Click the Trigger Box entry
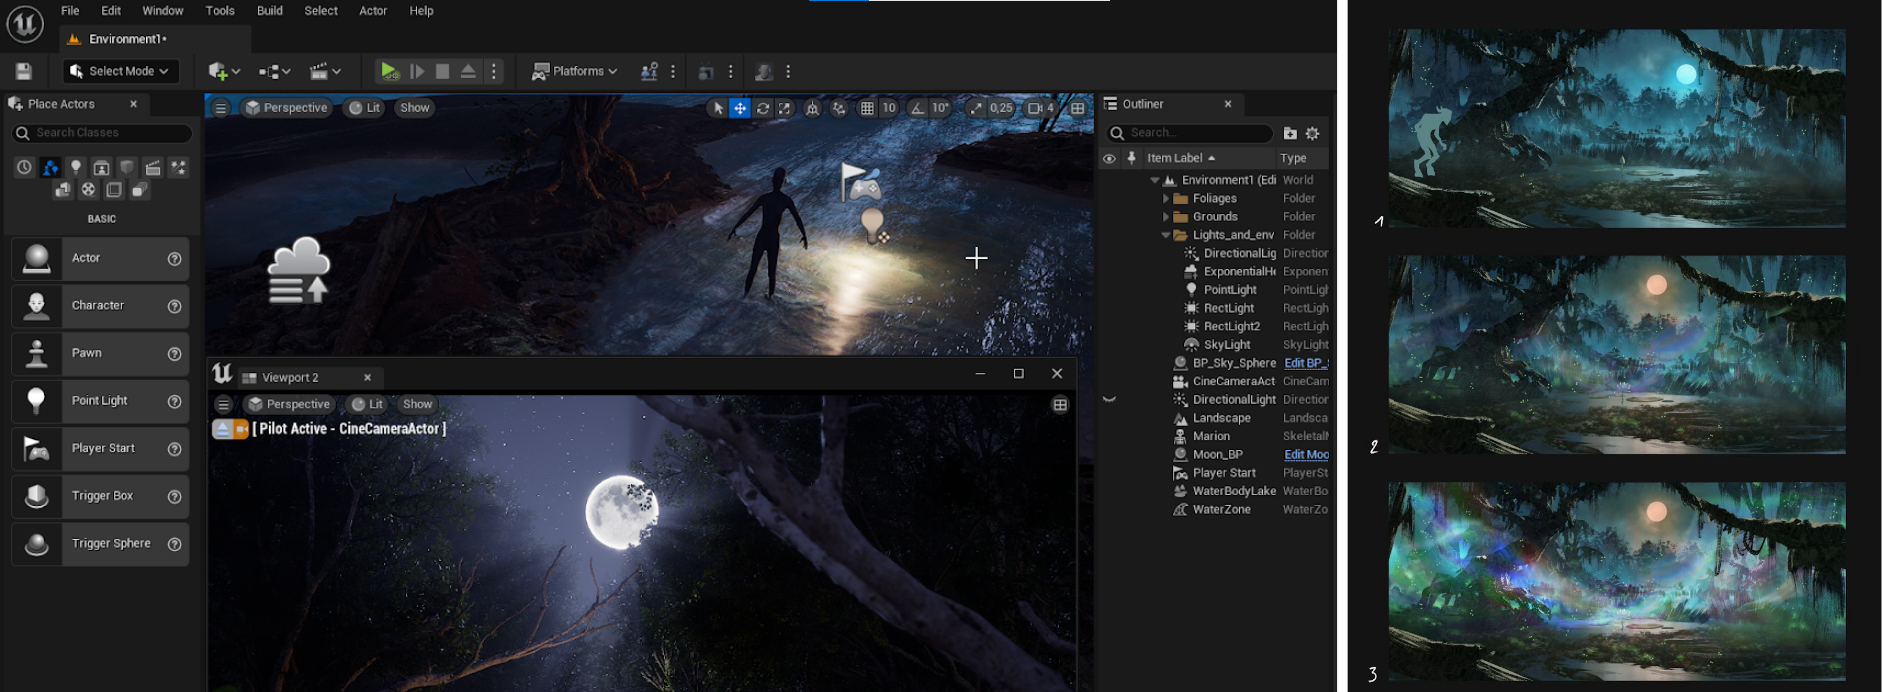 click(100, 496)
